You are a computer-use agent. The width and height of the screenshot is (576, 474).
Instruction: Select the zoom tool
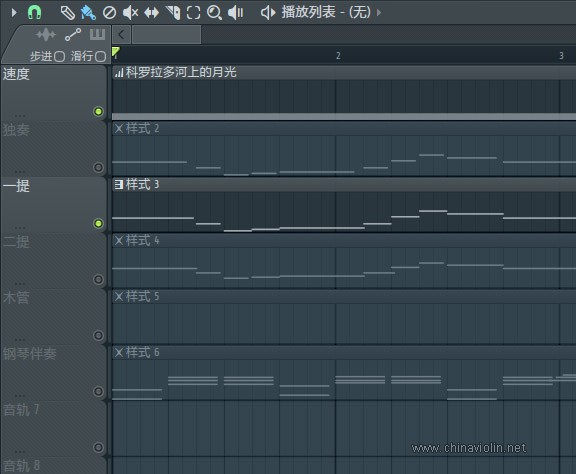[x=214, y=13]
